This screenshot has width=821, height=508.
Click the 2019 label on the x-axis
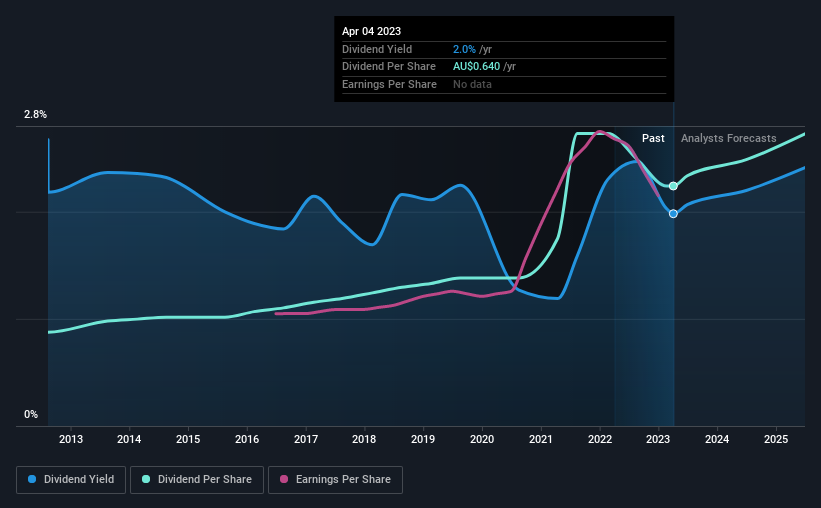[423, 439]
